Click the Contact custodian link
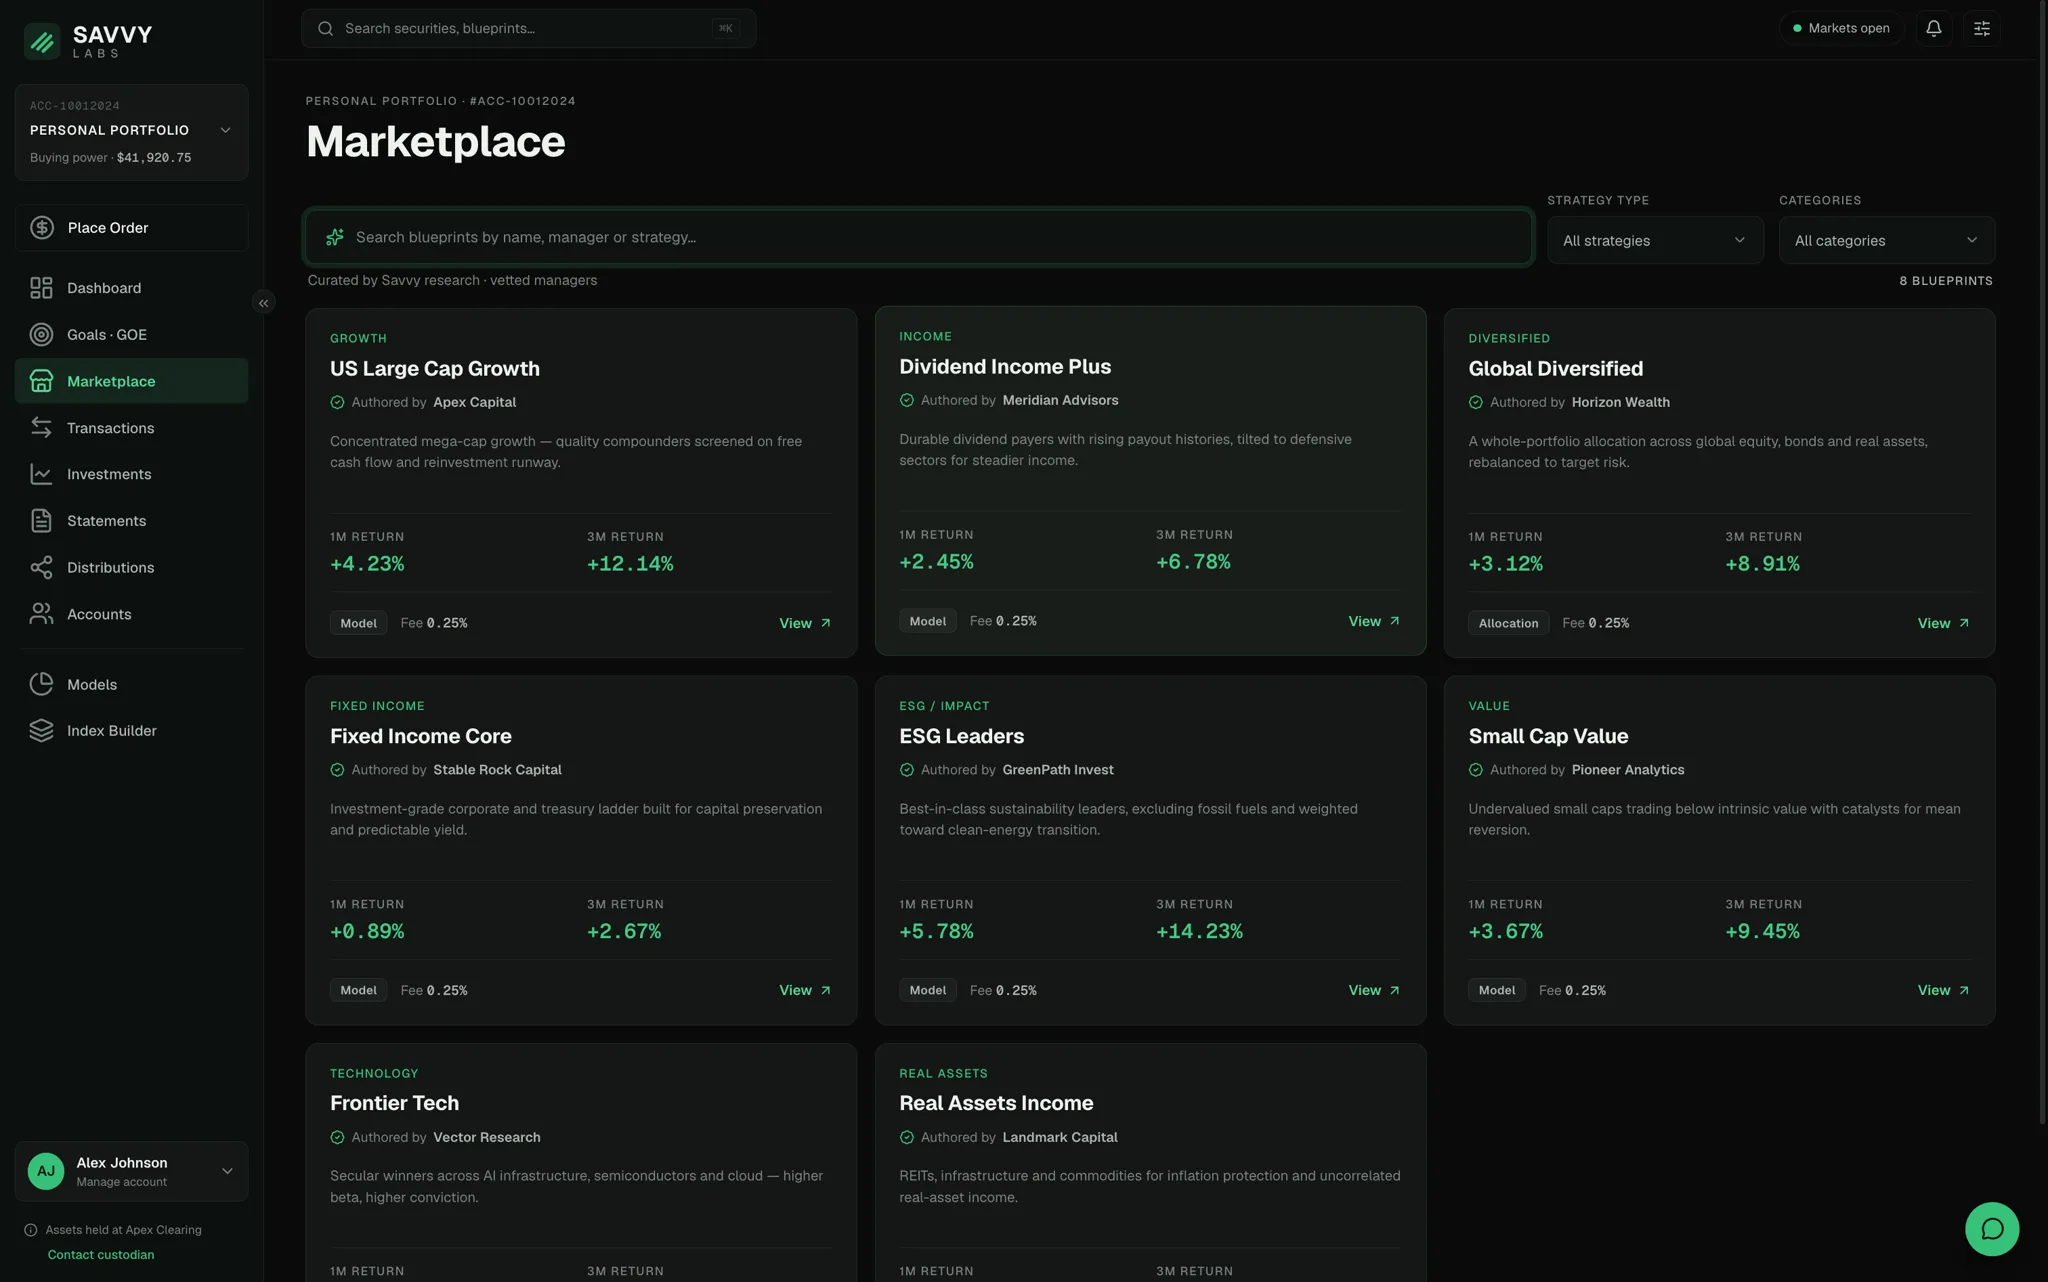 tap(101, 1255)
